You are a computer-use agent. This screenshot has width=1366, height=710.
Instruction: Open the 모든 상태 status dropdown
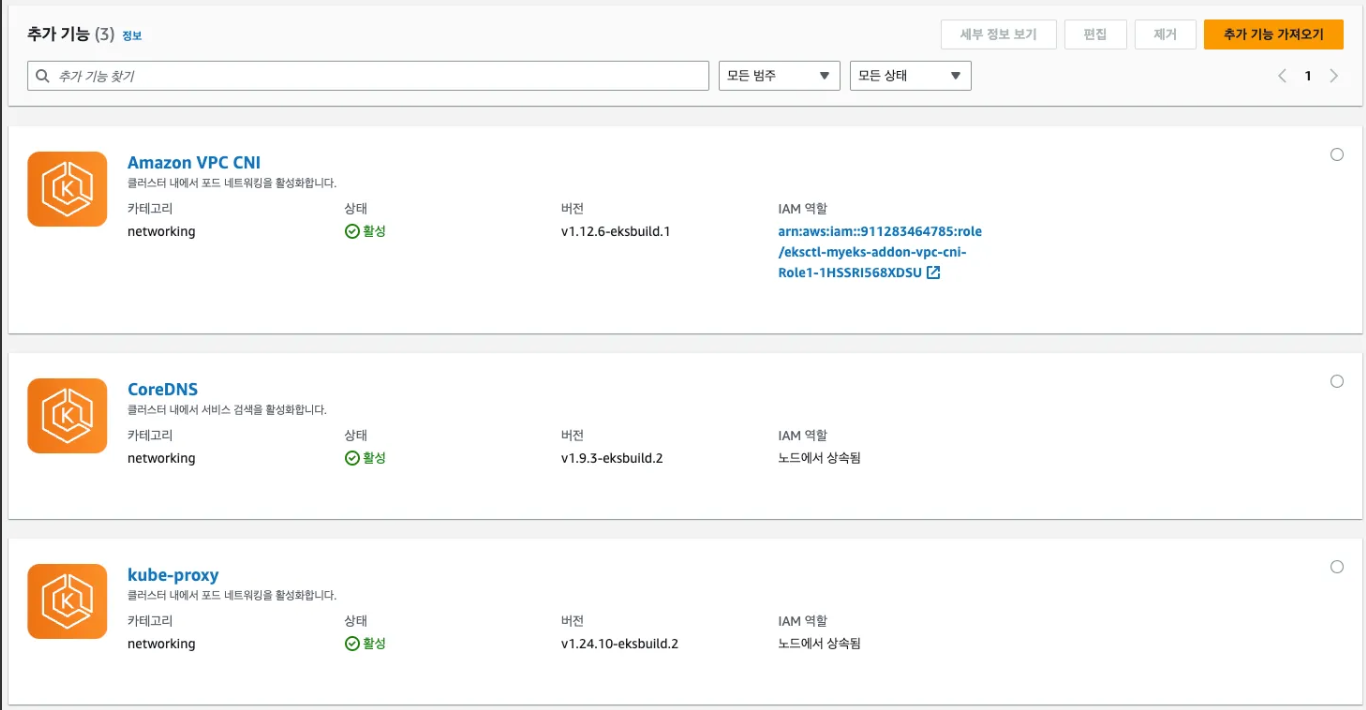pos(910,76)
